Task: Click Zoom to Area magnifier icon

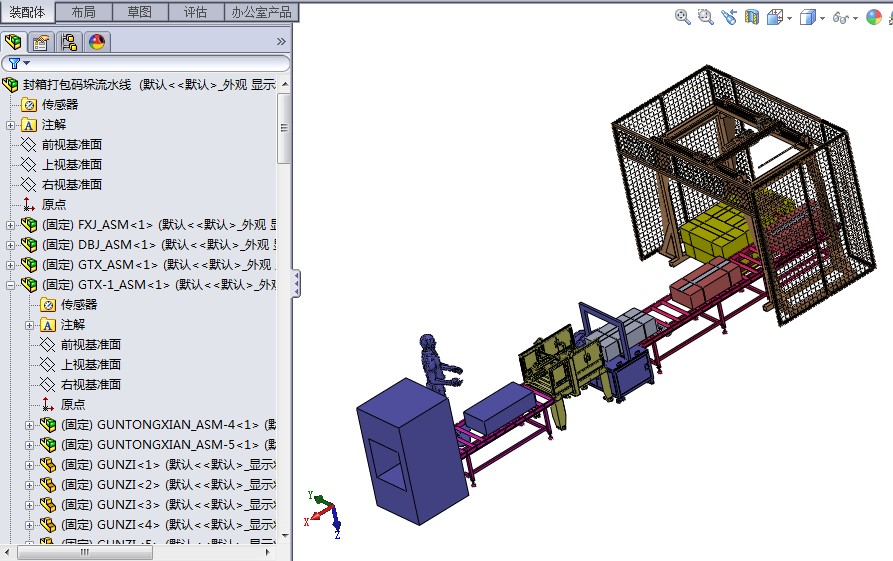Action: (706, 17)
